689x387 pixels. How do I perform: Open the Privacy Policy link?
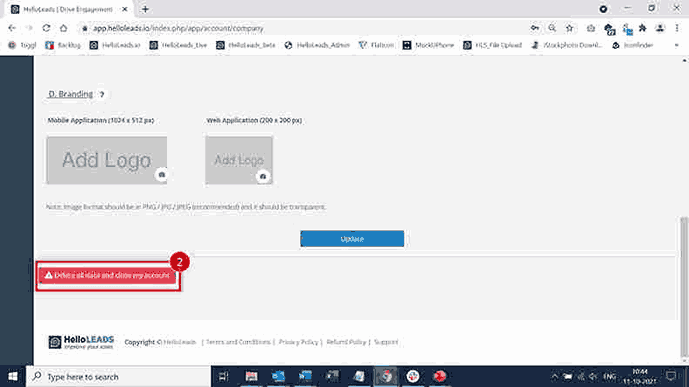pos(298,342)
